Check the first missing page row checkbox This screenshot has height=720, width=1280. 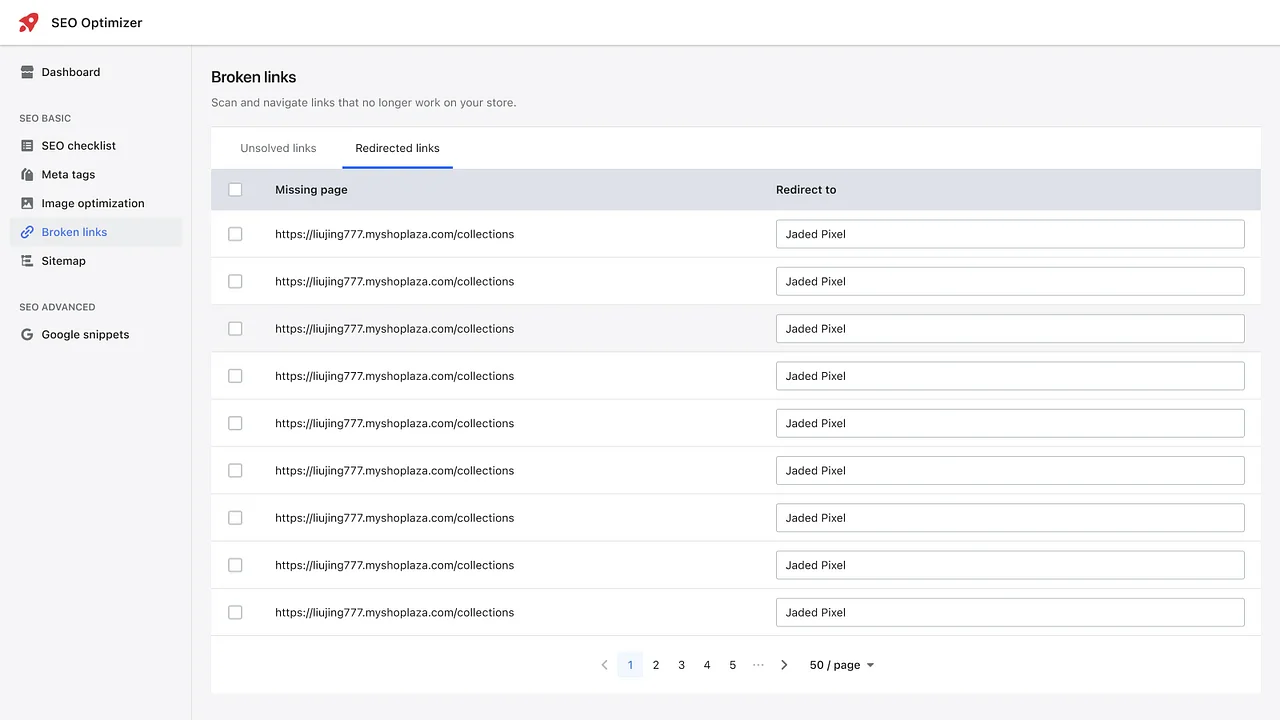coord(235,234)
